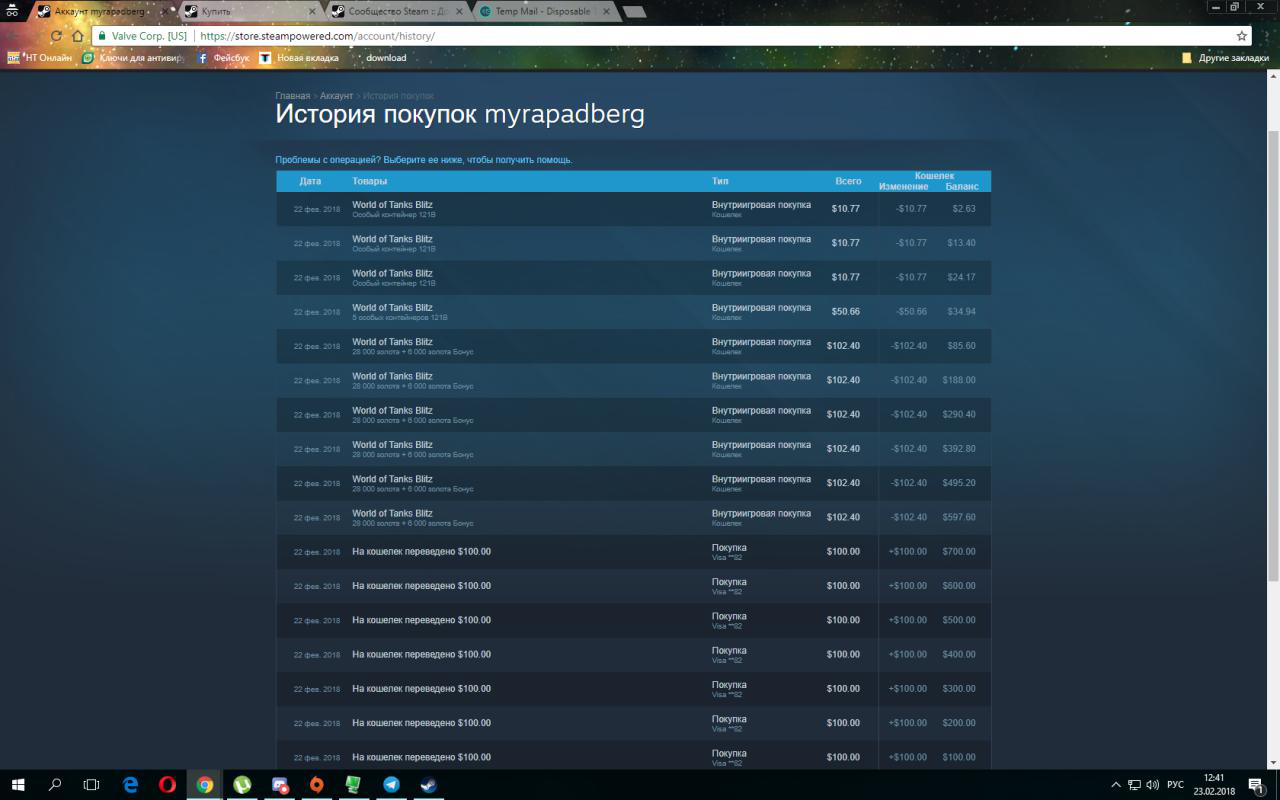Viewport: 1280px width, 800px height.
Task: Open the wallet top-up with balance $400.00
Action: point(634,654)
